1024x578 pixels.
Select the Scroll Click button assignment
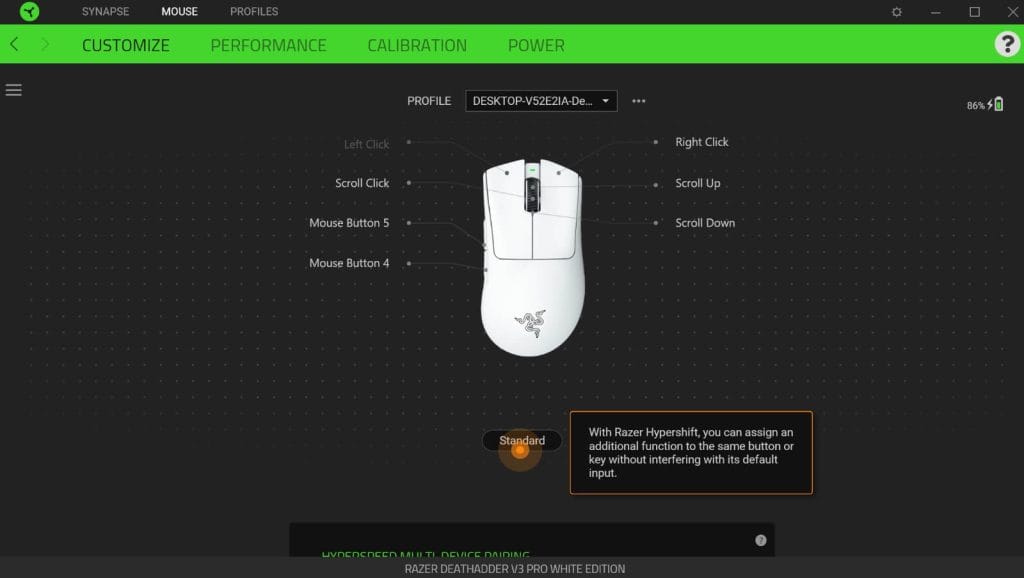[x=362, y=183]
